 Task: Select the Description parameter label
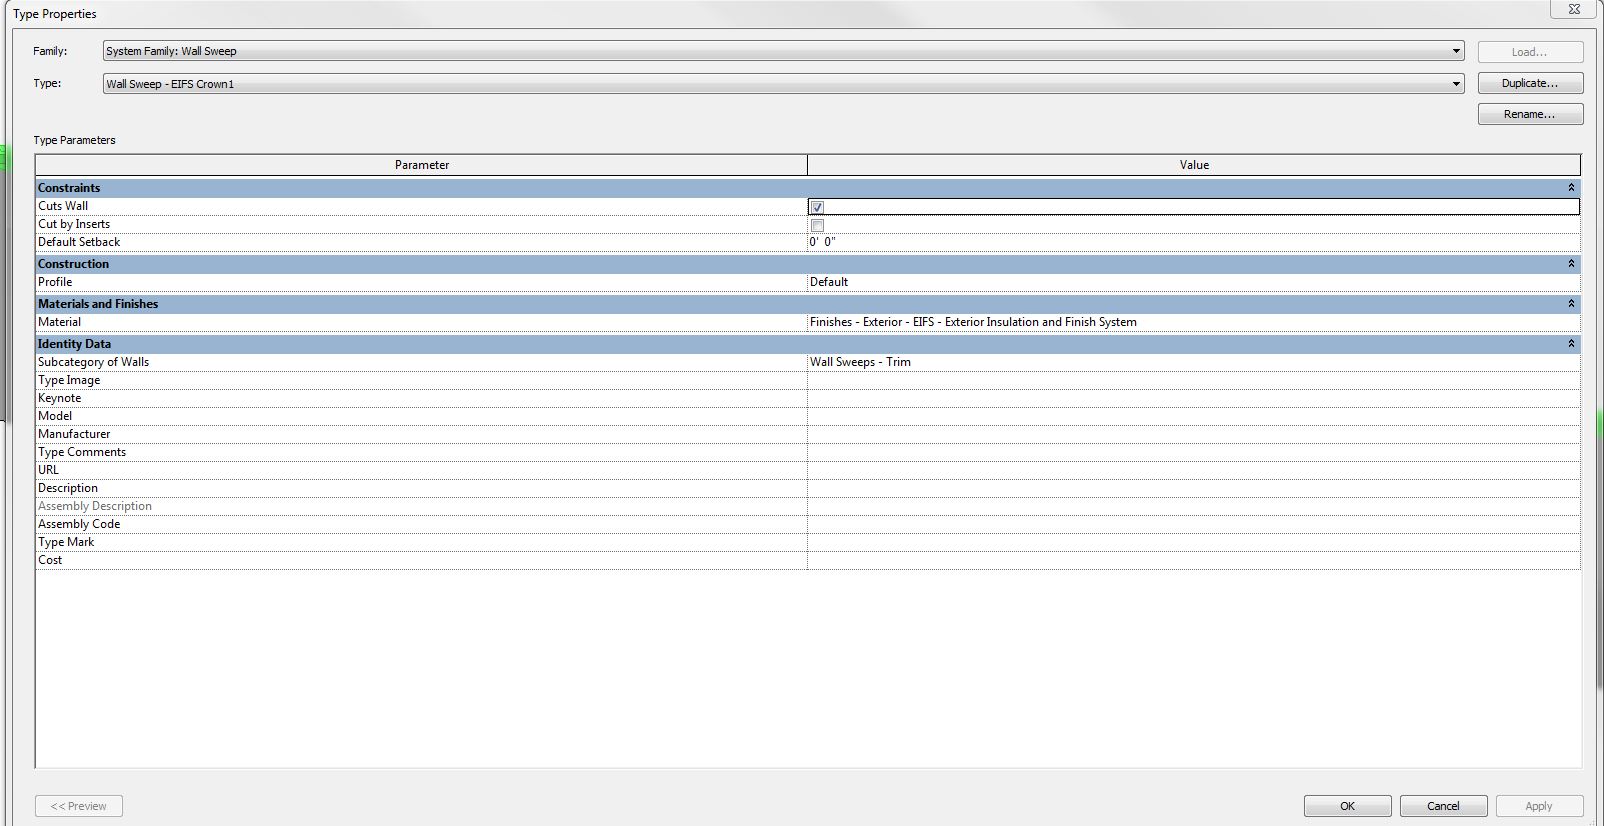pos(68,488)
